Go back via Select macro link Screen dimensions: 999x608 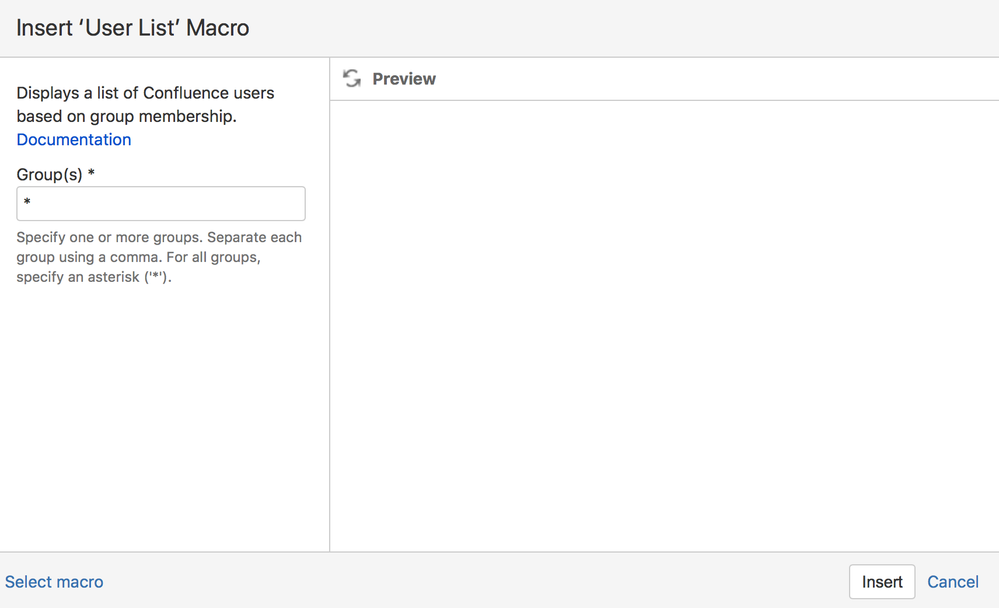click(x=54, y=582)
